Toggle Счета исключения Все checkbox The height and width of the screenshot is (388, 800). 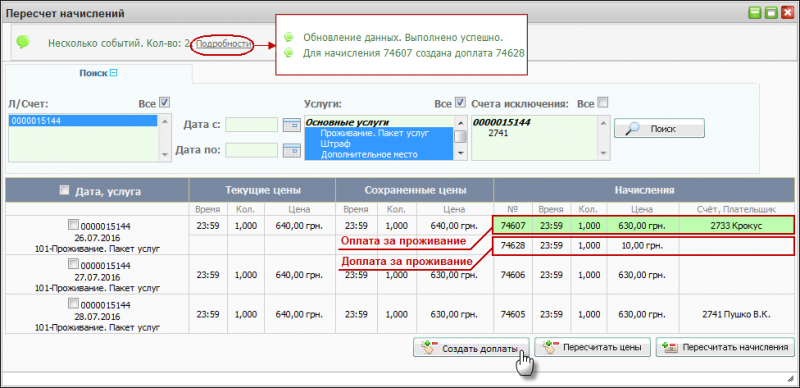603,103
